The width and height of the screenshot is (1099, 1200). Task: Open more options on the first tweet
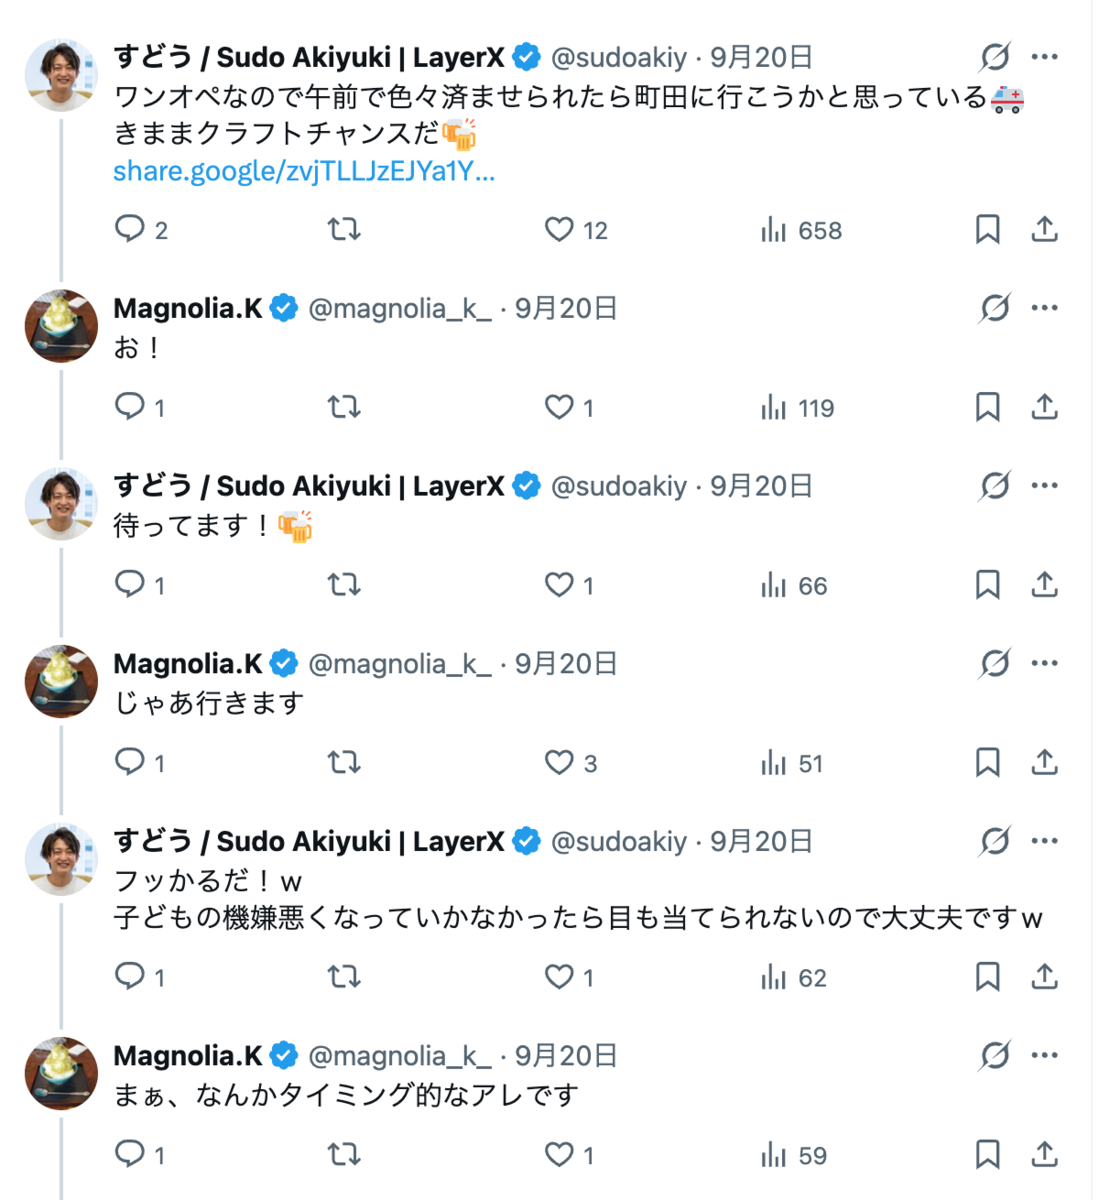pyautogui.click(x=1044, y=57)
